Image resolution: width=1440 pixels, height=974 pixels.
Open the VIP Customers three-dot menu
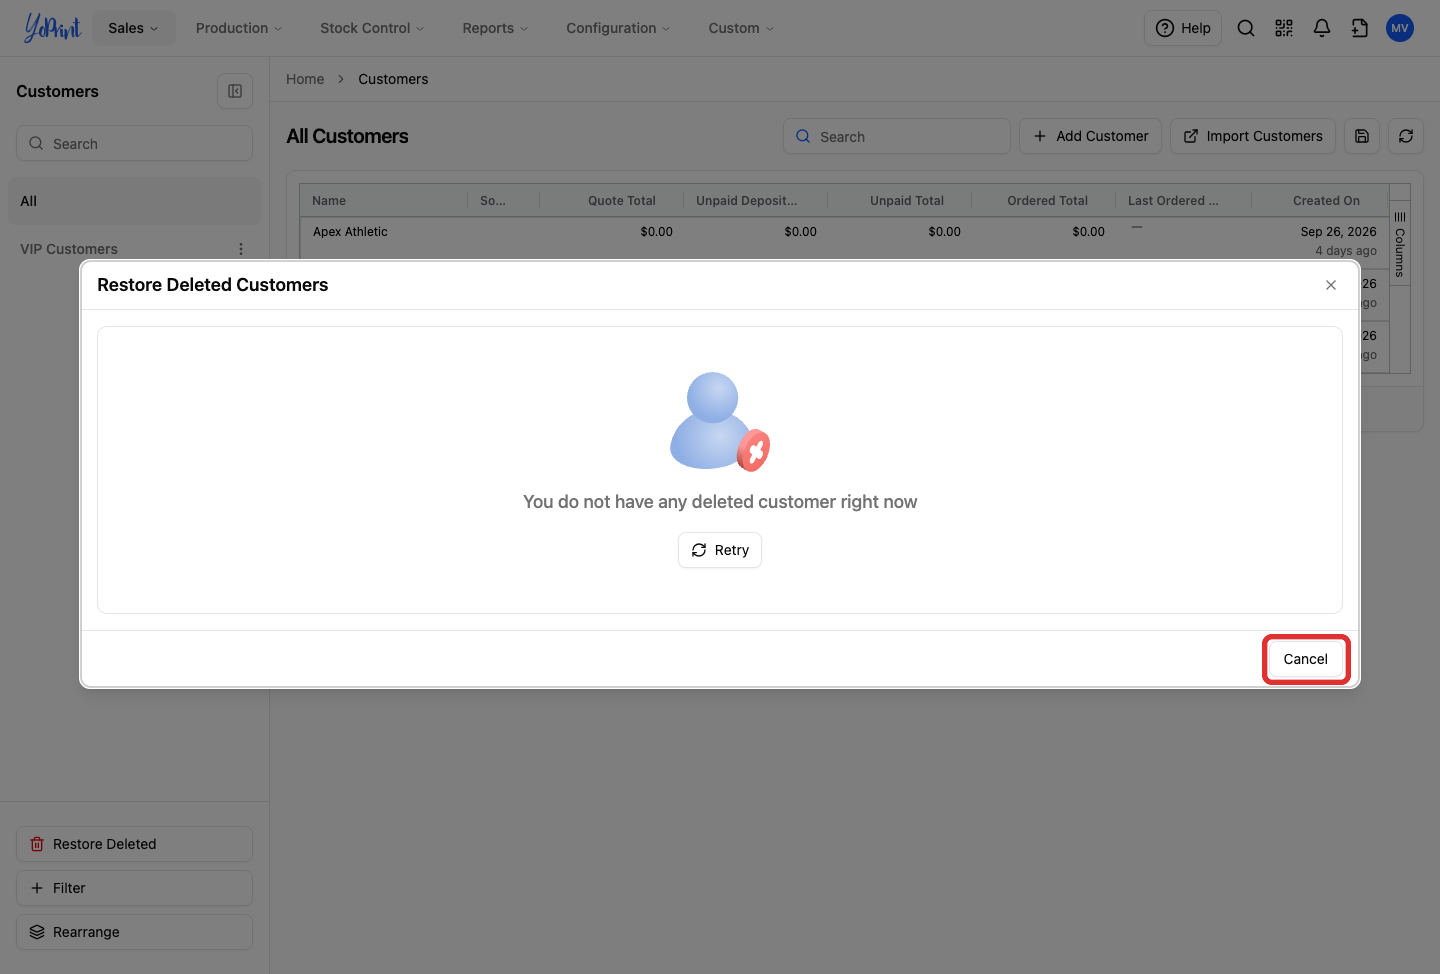point(241,249)
